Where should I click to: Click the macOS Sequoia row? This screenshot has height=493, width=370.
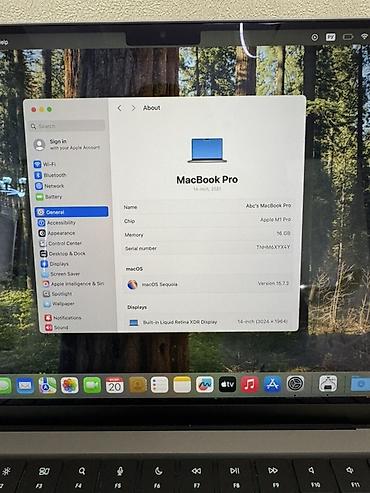208,284
